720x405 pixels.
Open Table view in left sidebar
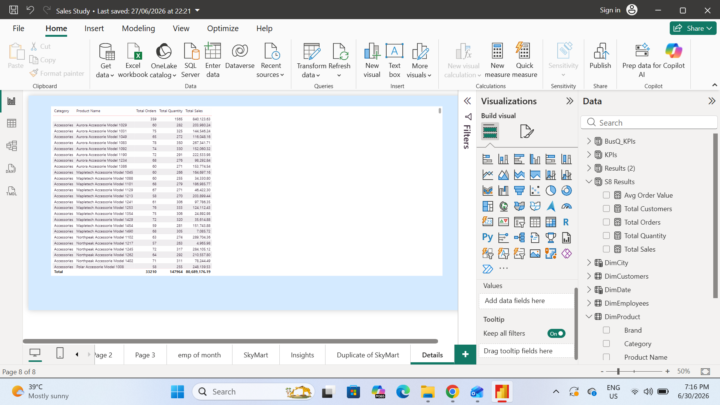pyautogui.click(x=11, y=124)
